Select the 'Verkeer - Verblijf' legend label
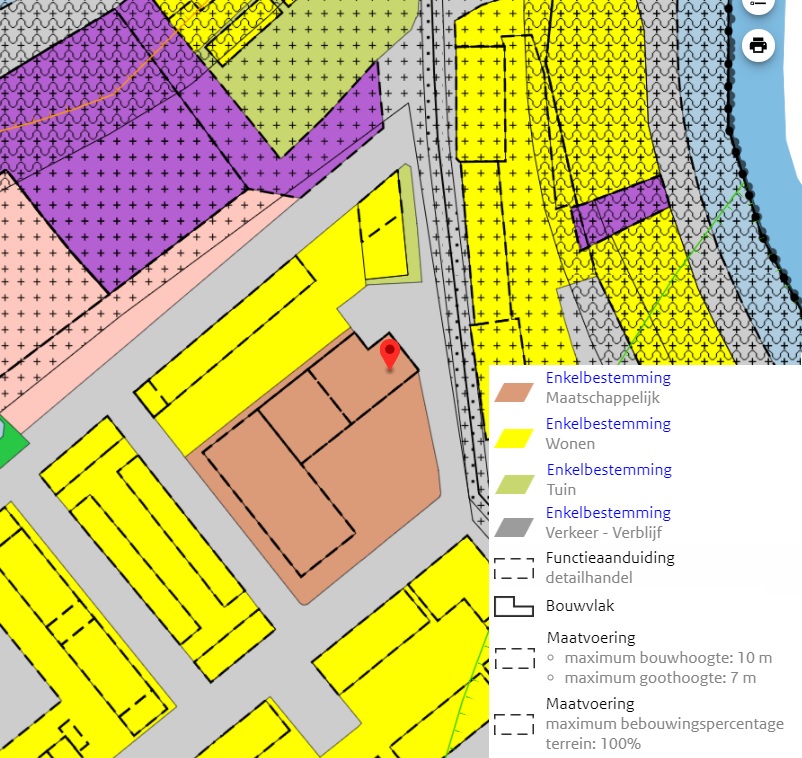802x758 pixels. pos(604,533)
